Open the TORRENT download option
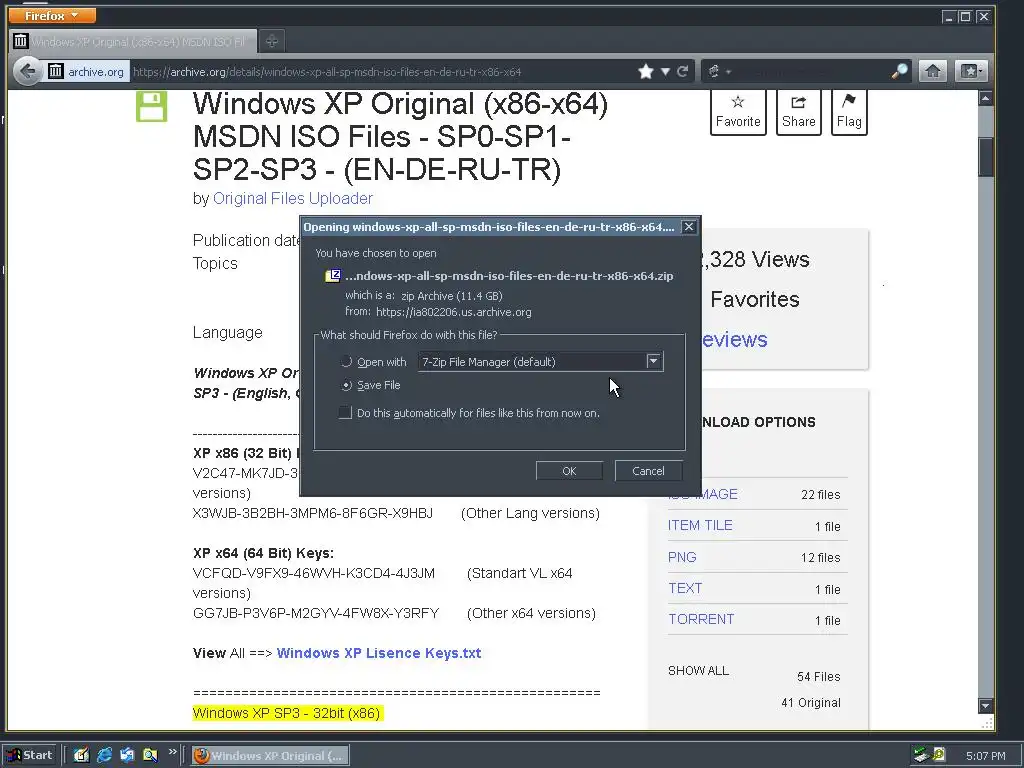 701,619
